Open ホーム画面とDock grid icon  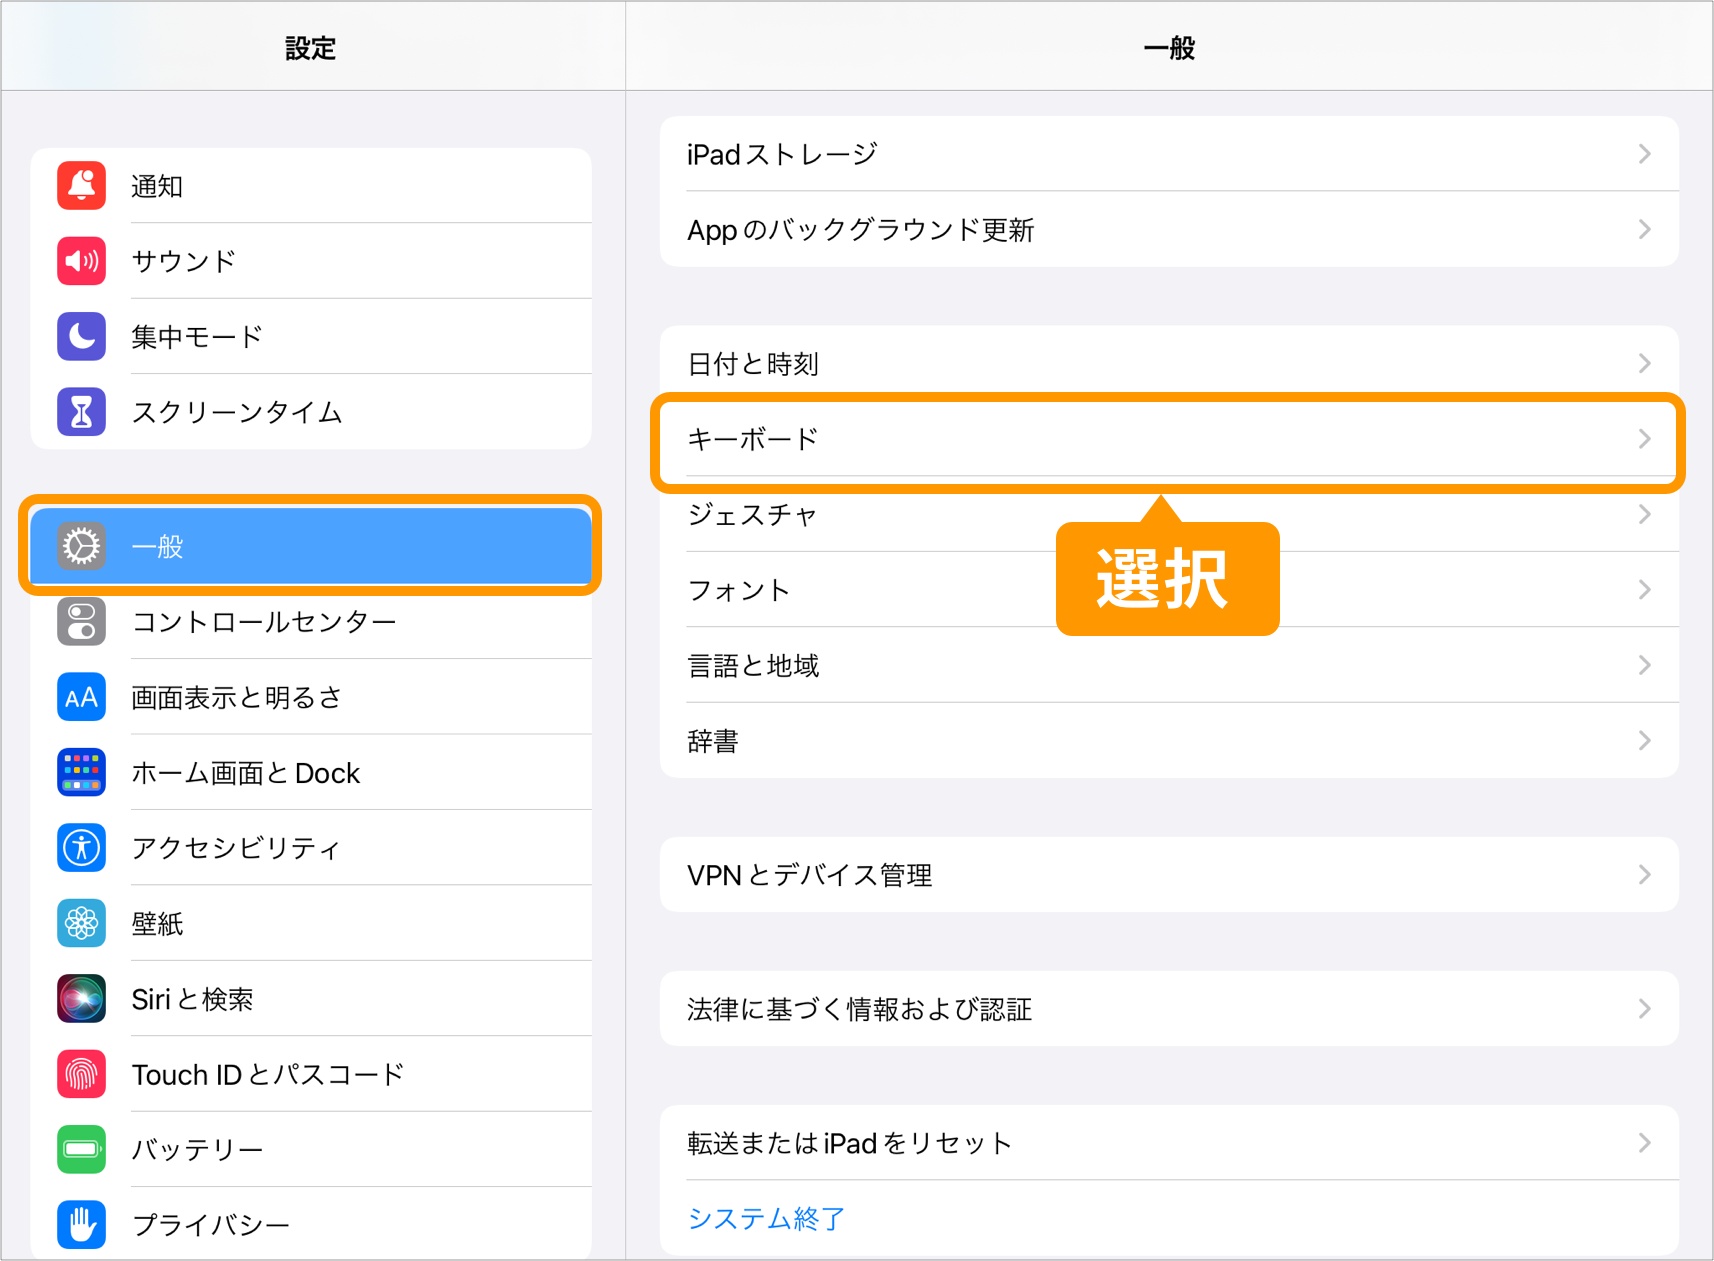81,772
